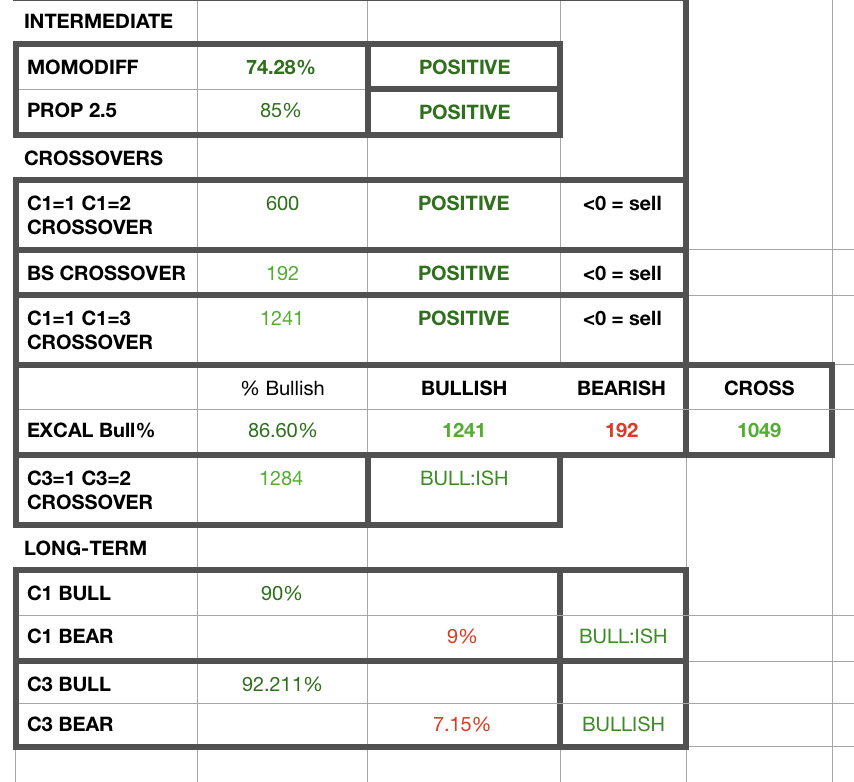Viewport: 854px width, 782px height.
Task: Select the MOMODIFF label cell
Action: coord(83,68)
